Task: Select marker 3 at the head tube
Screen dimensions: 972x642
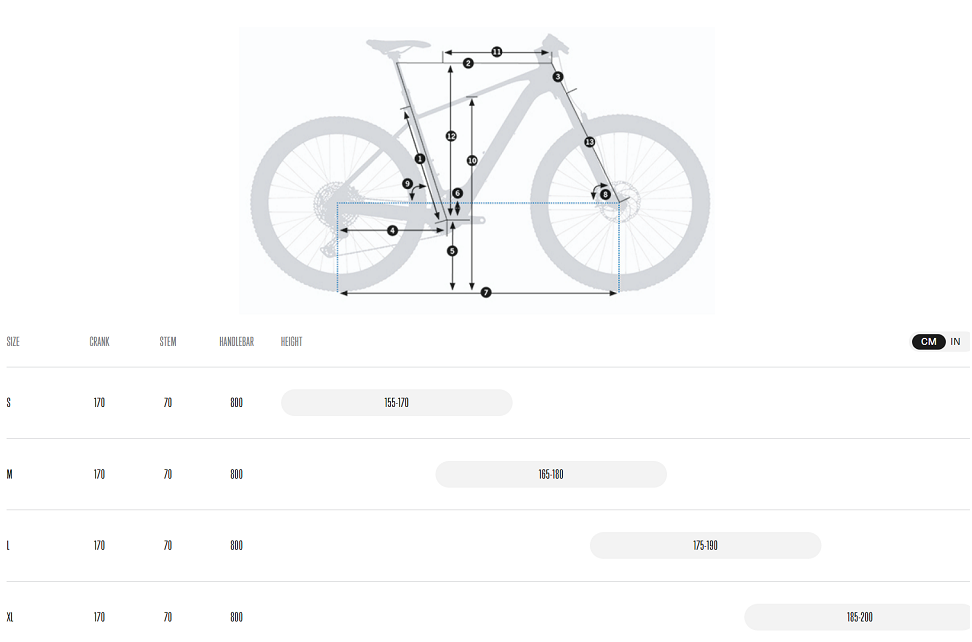Action: click(558, 77)
